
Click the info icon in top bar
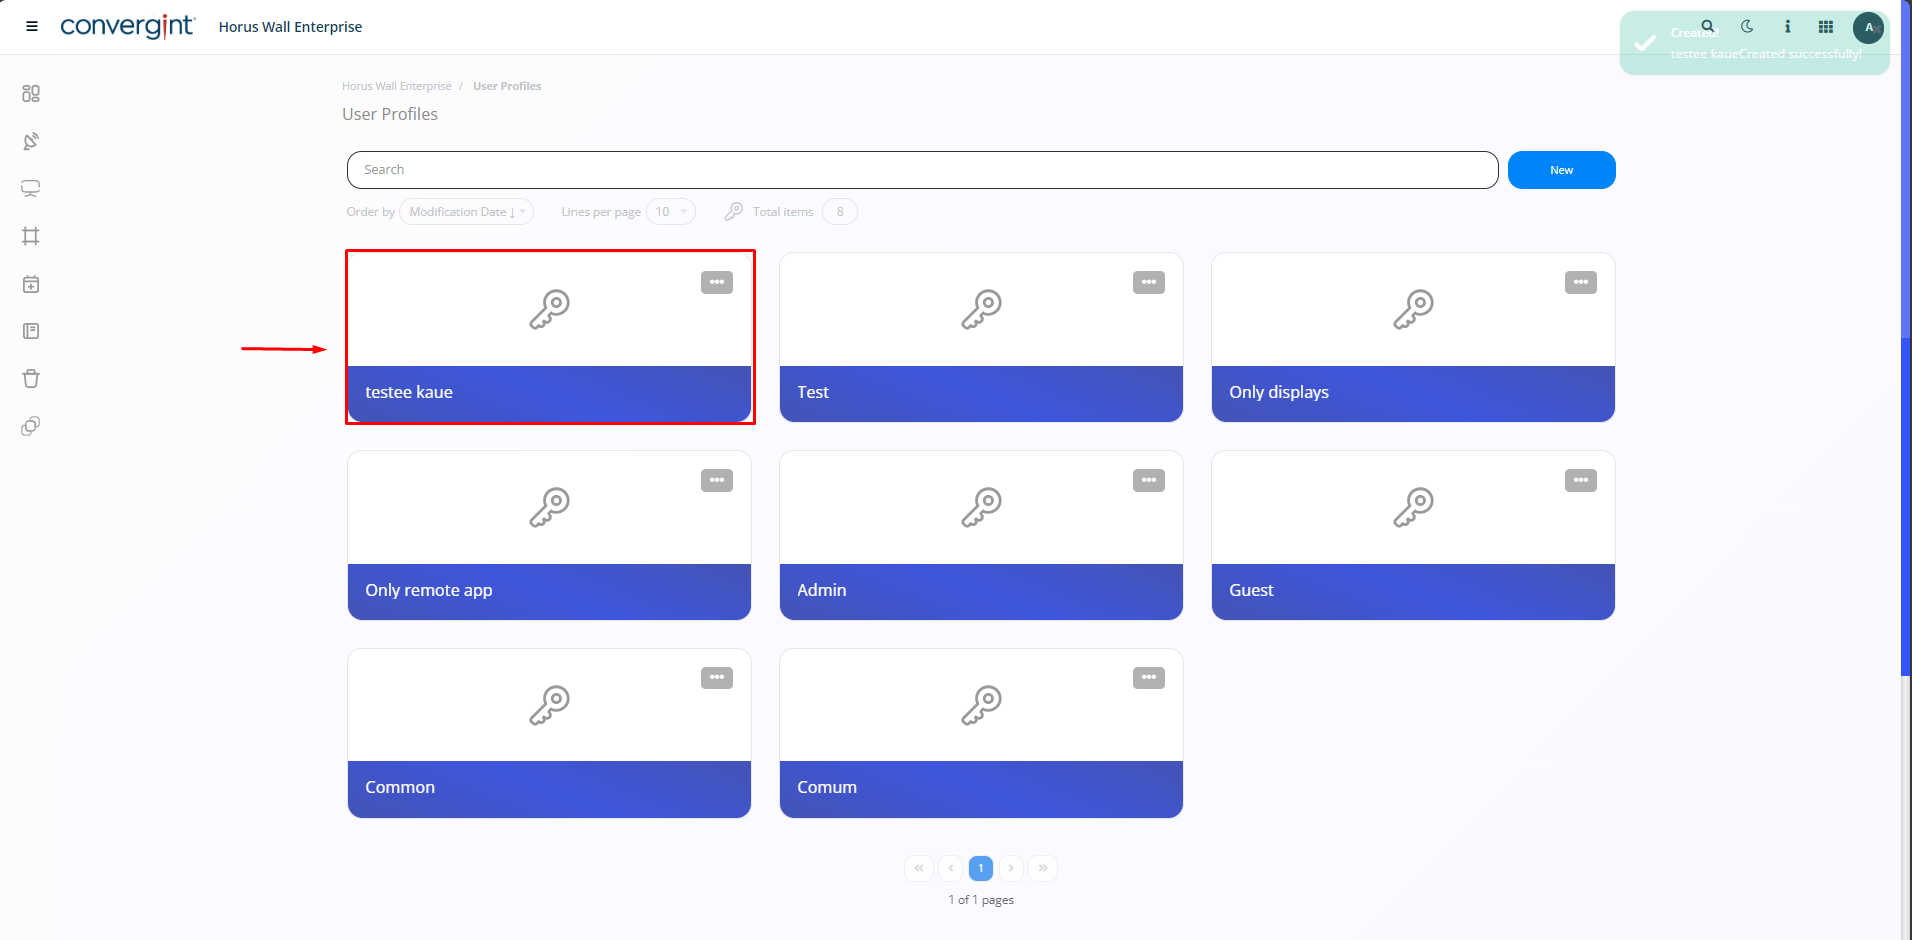[x=1787, y=27]
